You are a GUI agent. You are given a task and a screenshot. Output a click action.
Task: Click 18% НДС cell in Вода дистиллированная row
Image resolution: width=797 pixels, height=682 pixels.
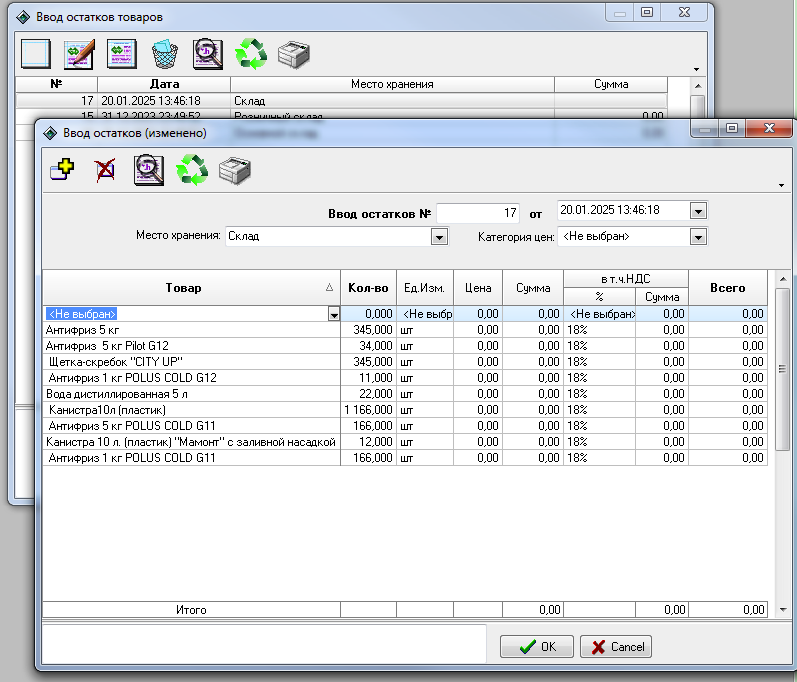click(600, 394)
